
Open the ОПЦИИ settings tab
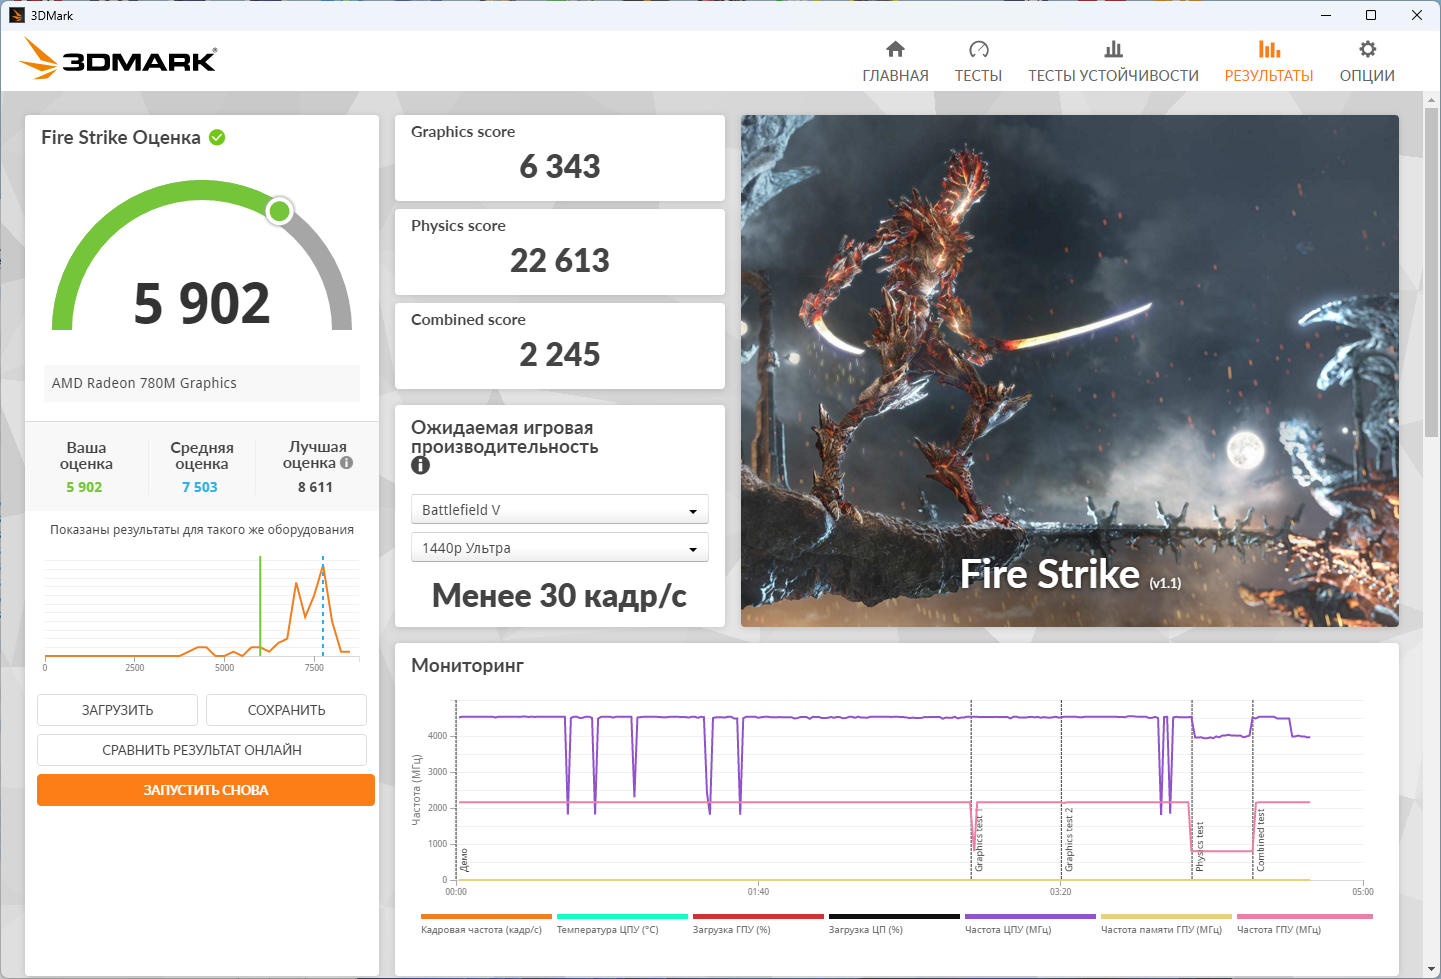pyautogui.click(x=1367, y=62)
